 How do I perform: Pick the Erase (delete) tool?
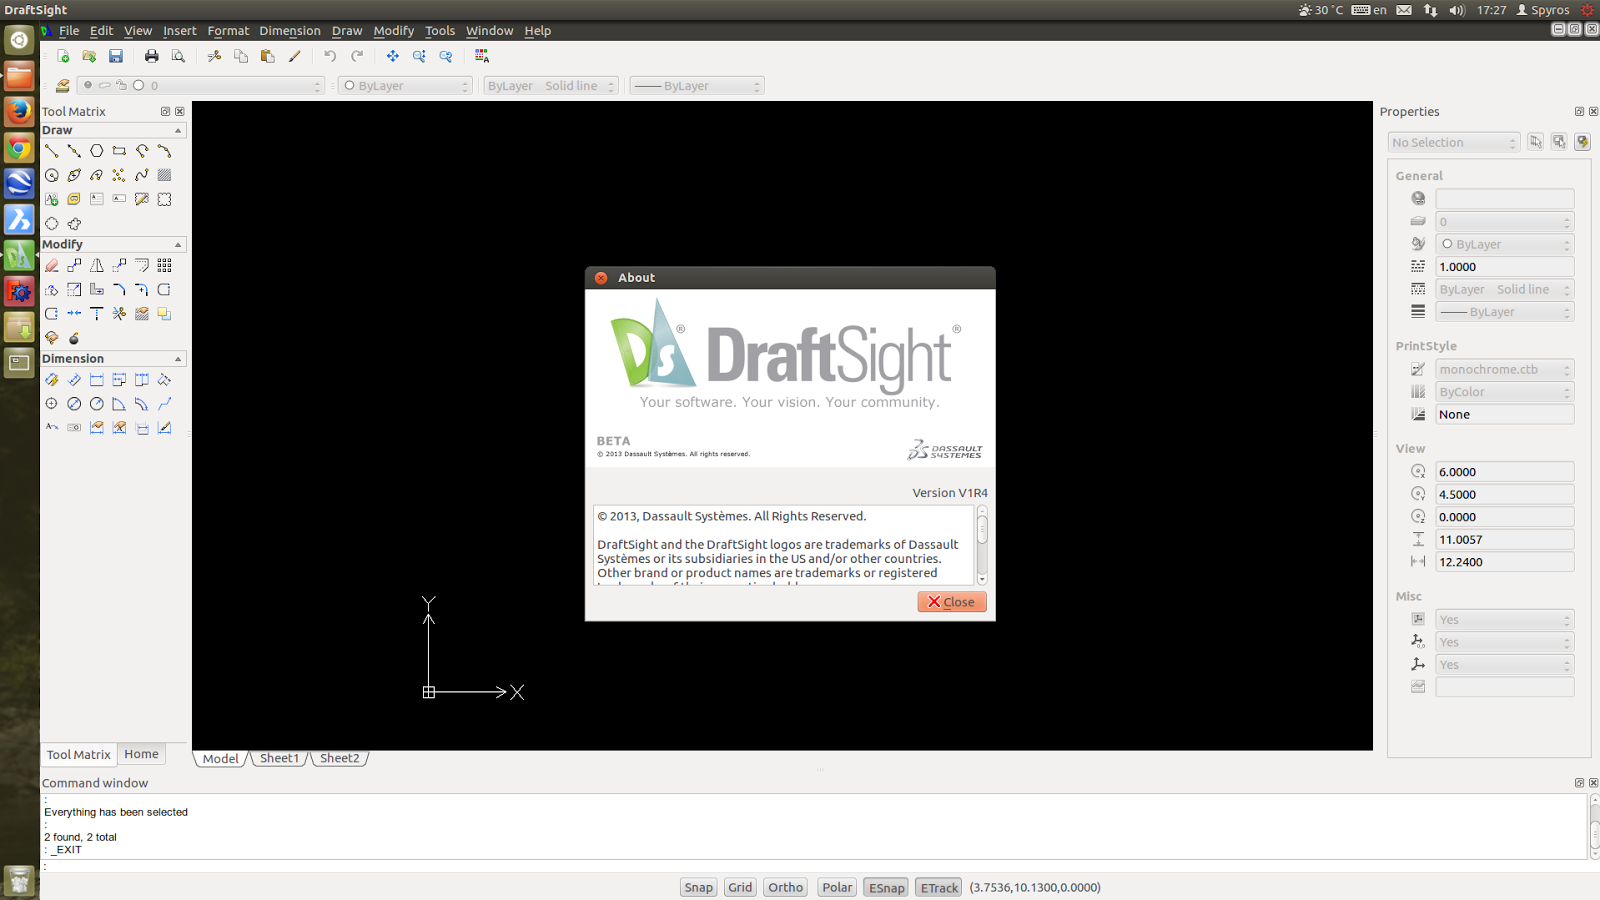click(x=51, y=266)
